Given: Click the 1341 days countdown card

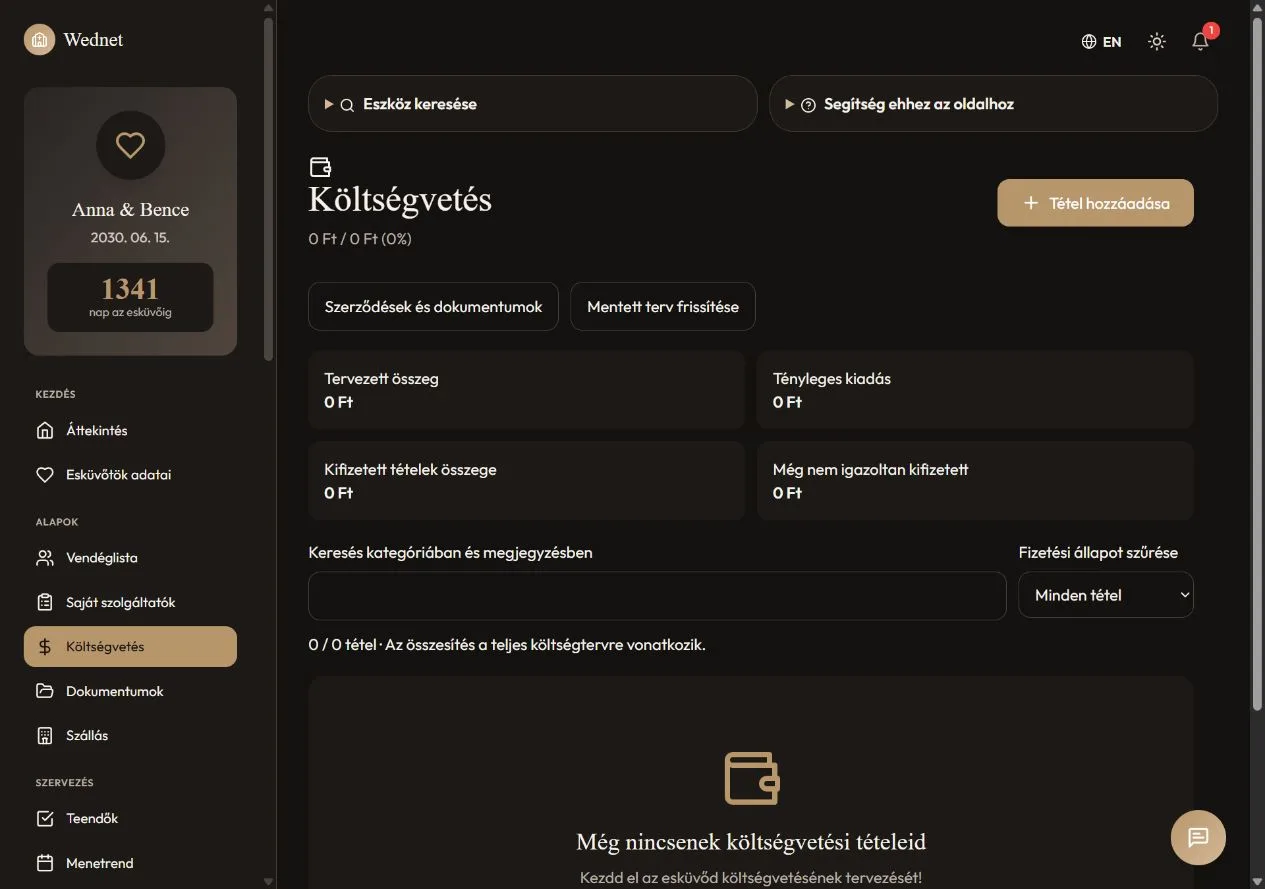Looking at the screenshot, I should pyautogui.click(x=130, y=297).
